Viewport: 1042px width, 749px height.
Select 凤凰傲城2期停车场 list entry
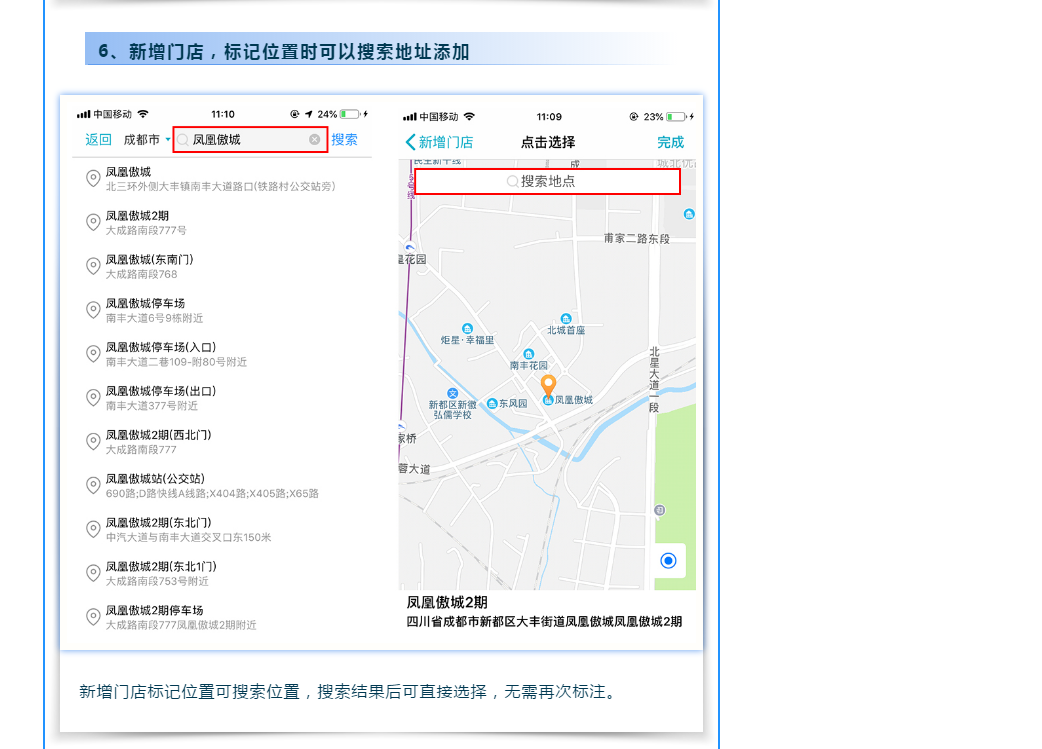(x=155, y=617)
